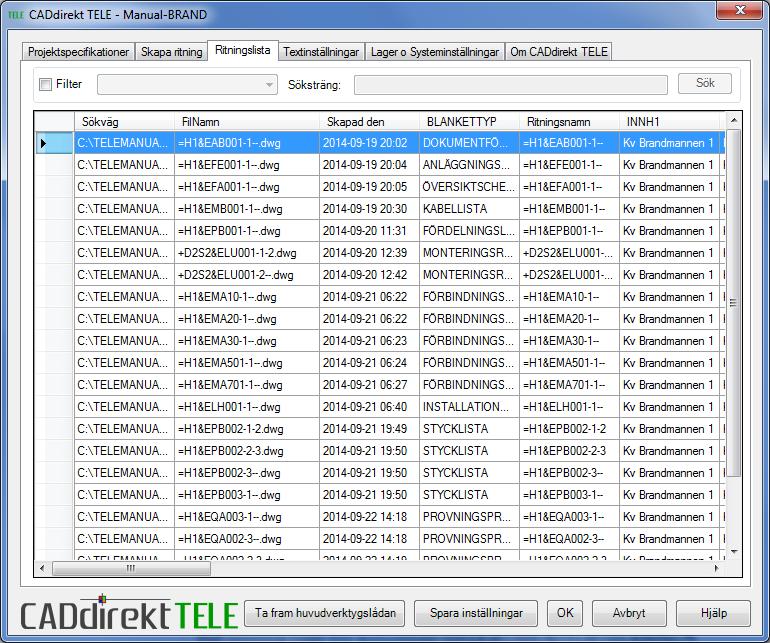Switch to the Projektspecifikationer tab
This screenshot has width=770, height=643.
click(x=78, y=52)
